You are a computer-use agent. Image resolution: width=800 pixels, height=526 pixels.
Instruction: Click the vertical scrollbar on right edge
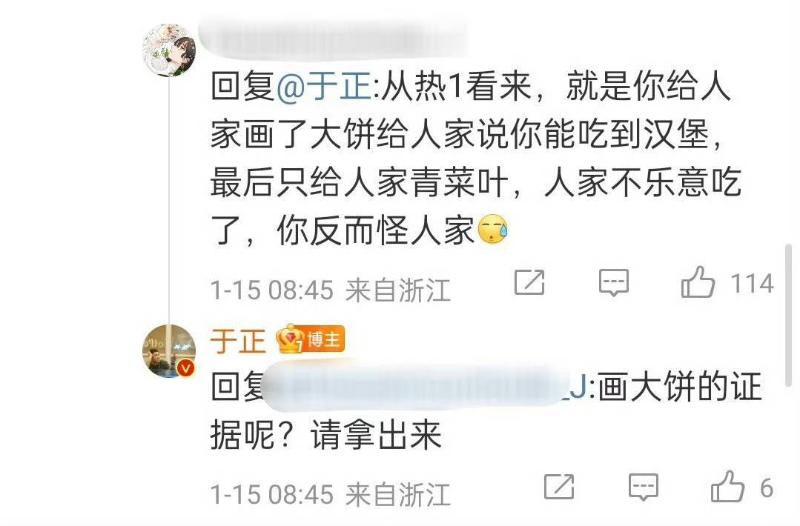coord(789,316)
